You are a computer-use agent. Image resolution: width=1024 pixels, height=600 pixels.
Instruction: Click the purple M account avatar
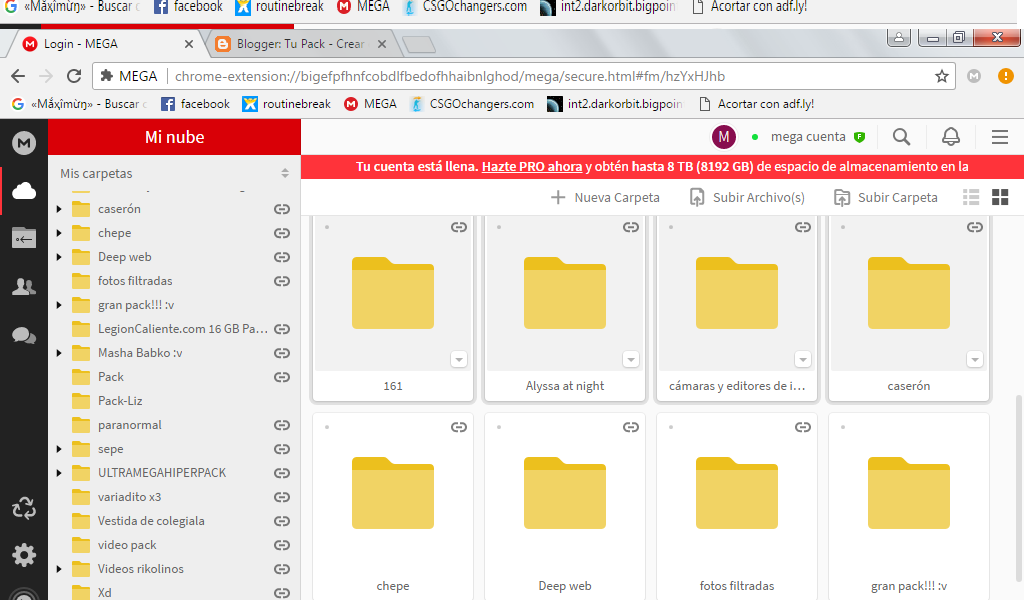coord(724,136)
